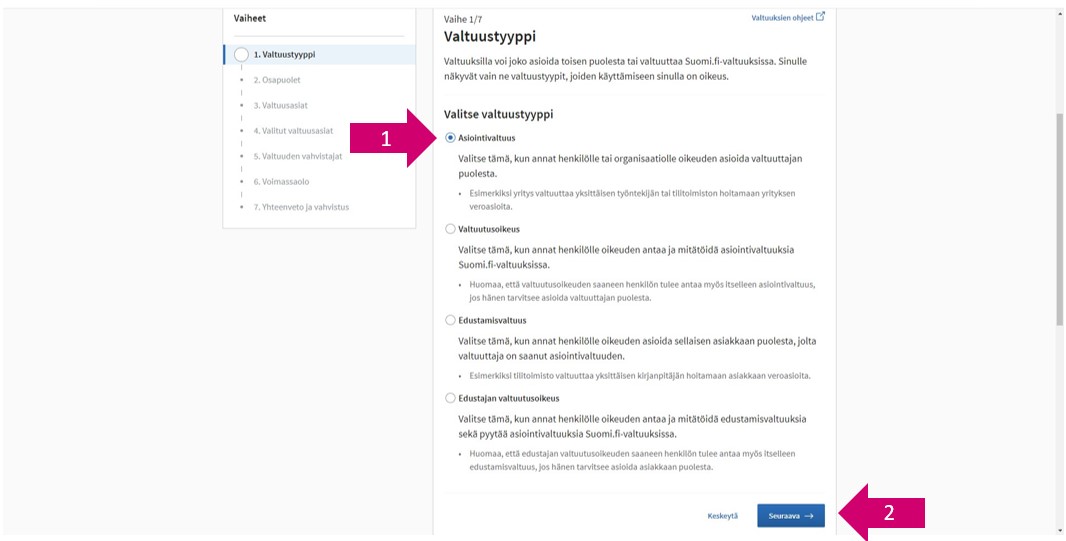Open the Valtuuksien ohjeet link
Viewport: 1066px width, 541px height.
(783, 18)
